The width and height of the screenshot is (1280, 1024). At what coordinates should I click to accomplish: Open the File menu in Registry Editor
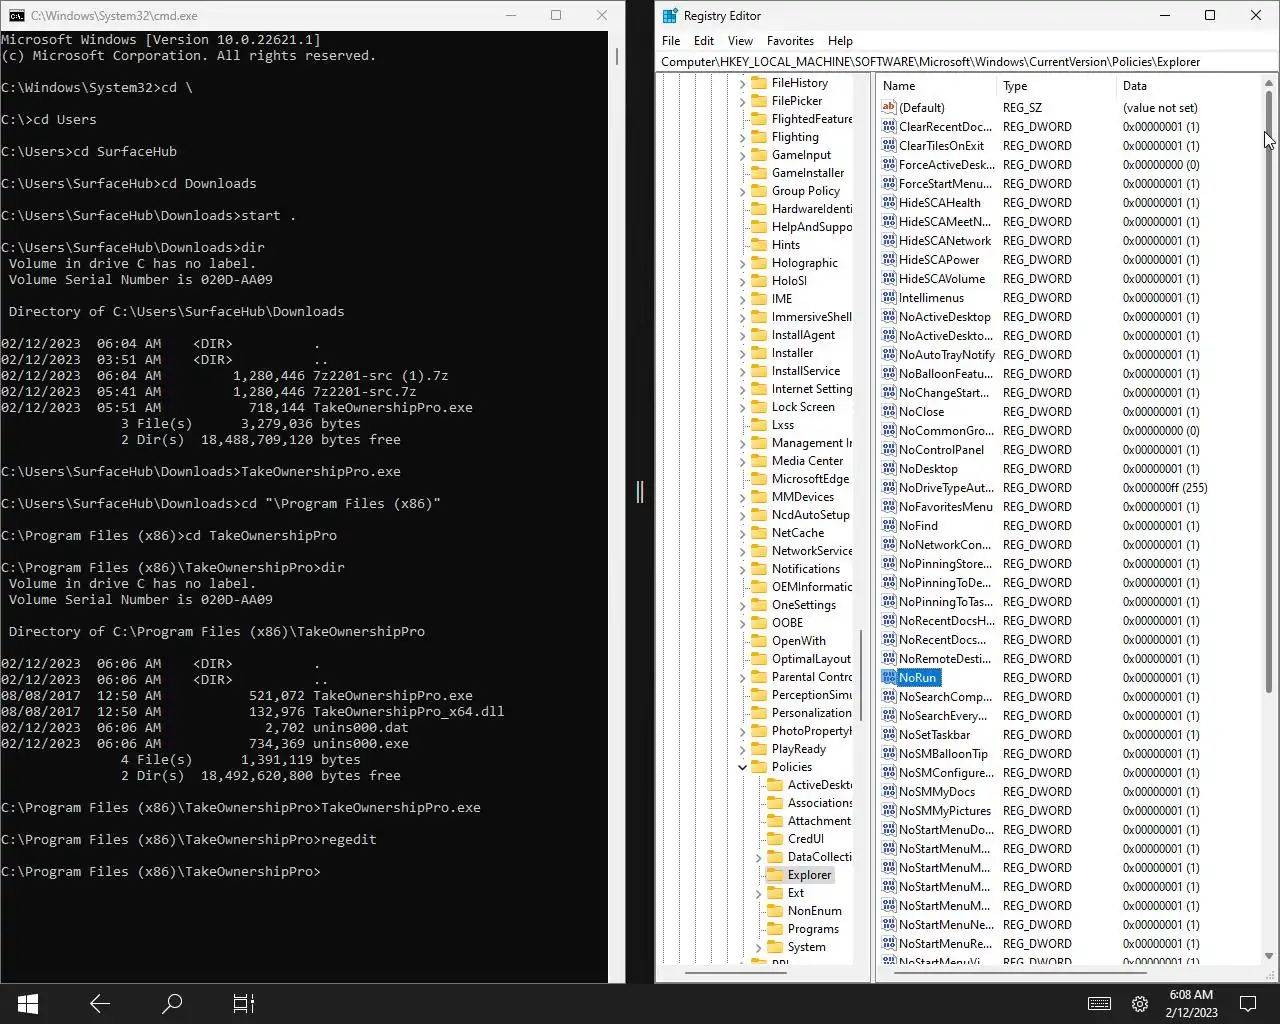tap(671, 41)
